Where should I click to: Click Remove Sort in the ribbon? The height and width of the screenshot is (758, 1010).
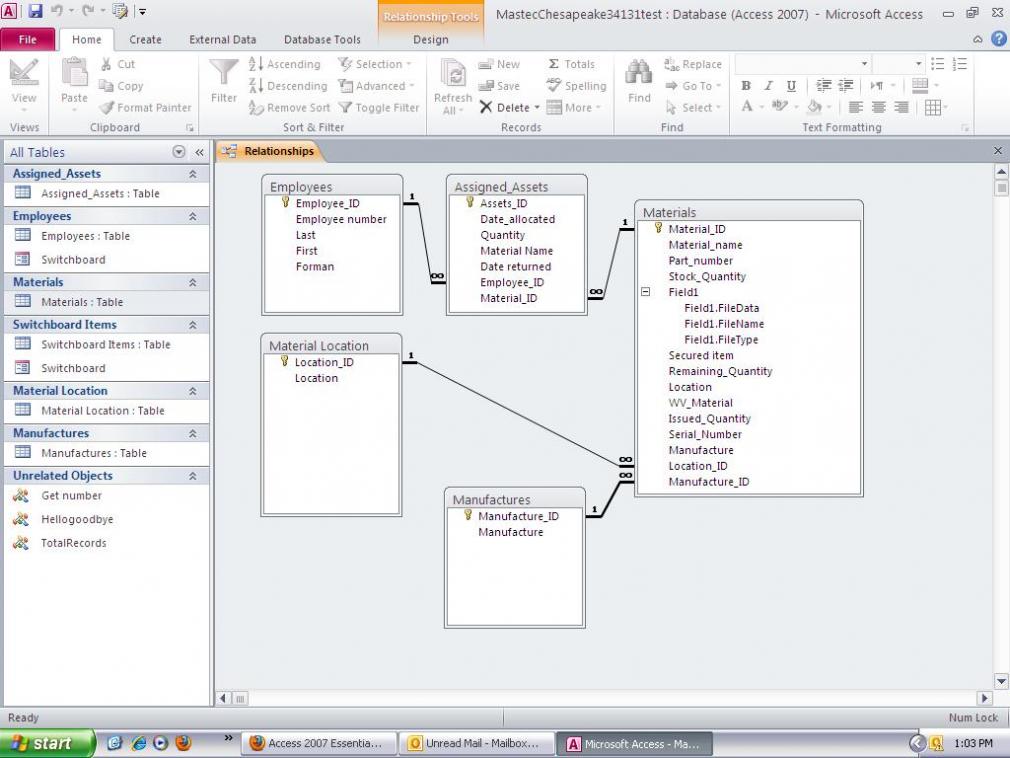289,108
